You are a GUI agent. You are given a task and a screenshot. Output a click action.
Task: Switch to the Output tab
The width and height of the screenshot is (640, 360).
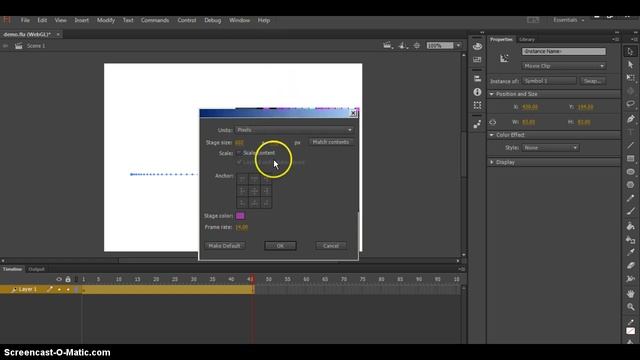click(36, 269)
